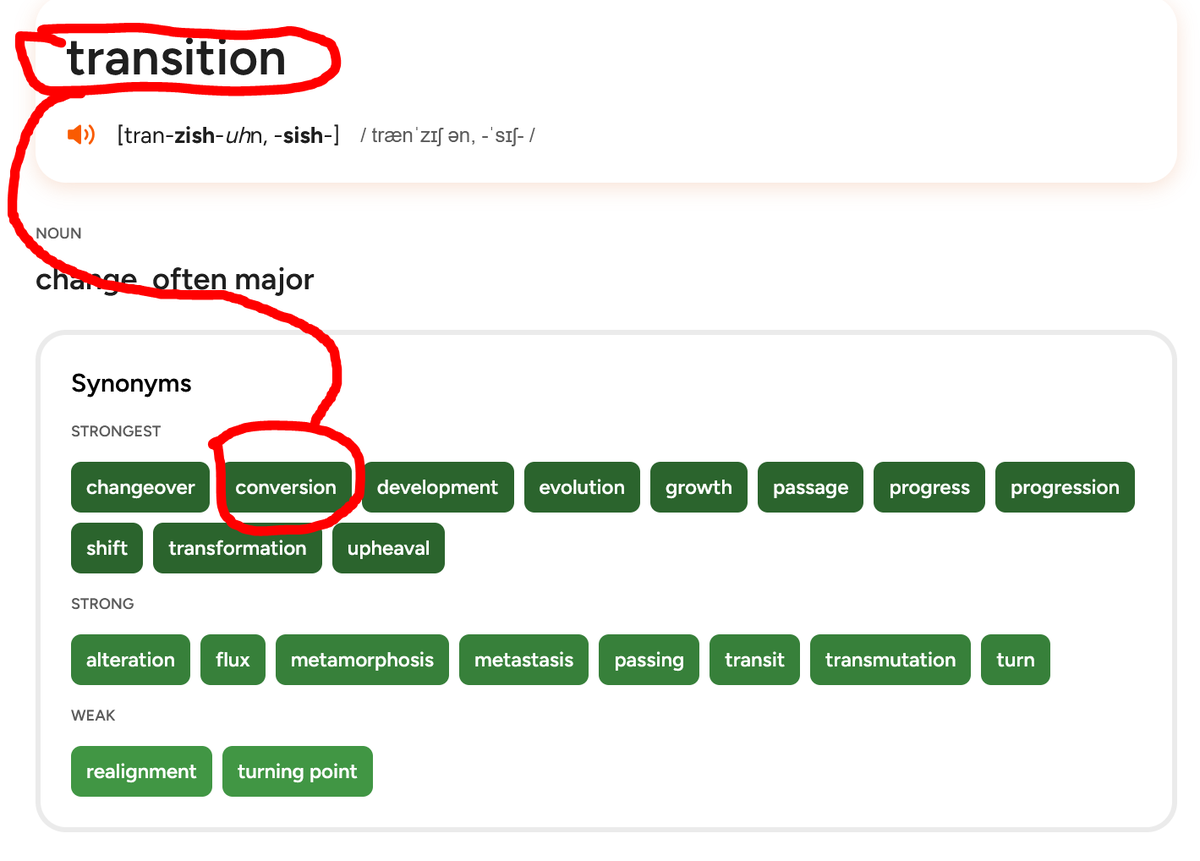Open the 'alteration' synonym

pos(131,660)
